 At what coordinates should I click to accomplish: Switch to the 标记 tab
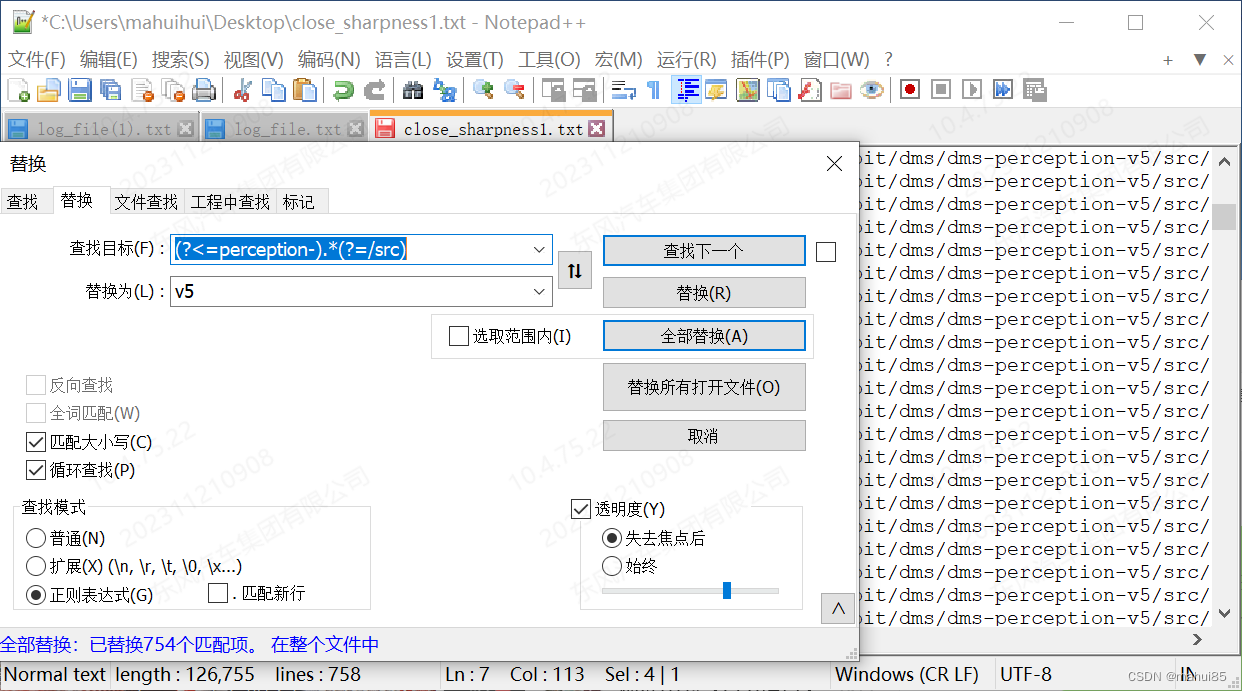coord(299,201)
